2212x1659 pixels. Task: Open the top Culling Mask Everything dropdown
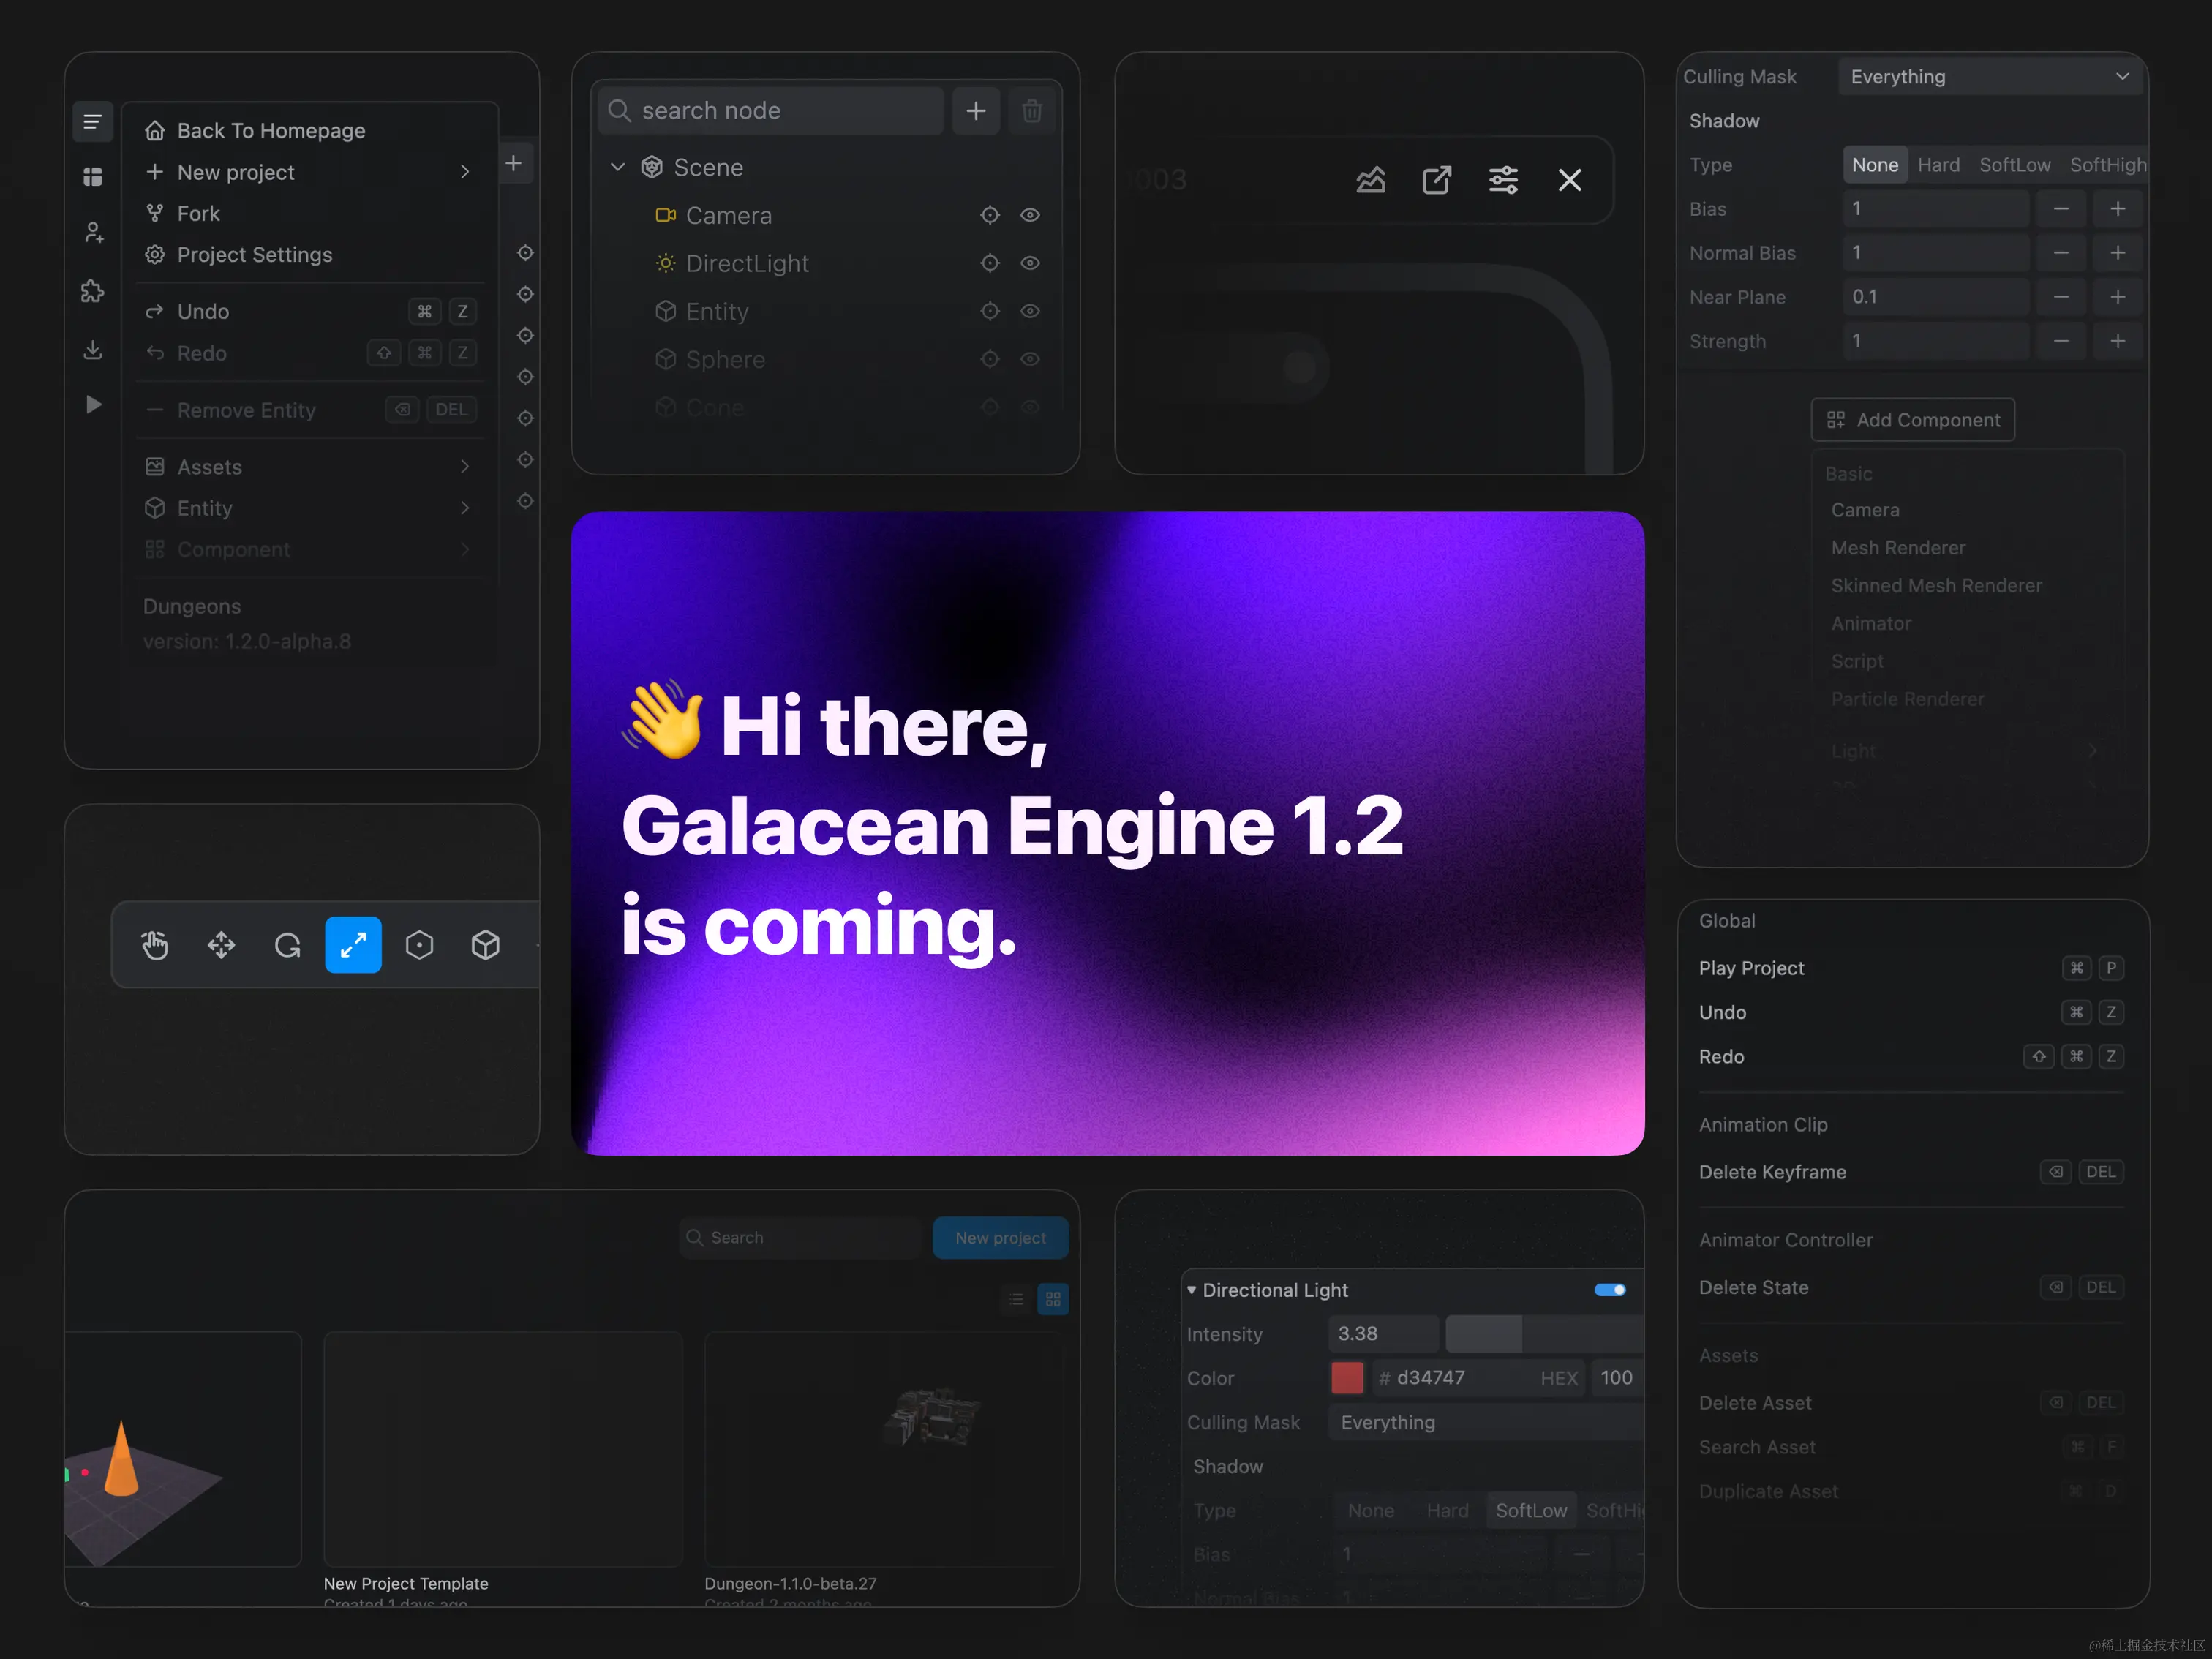[1990, 77]
